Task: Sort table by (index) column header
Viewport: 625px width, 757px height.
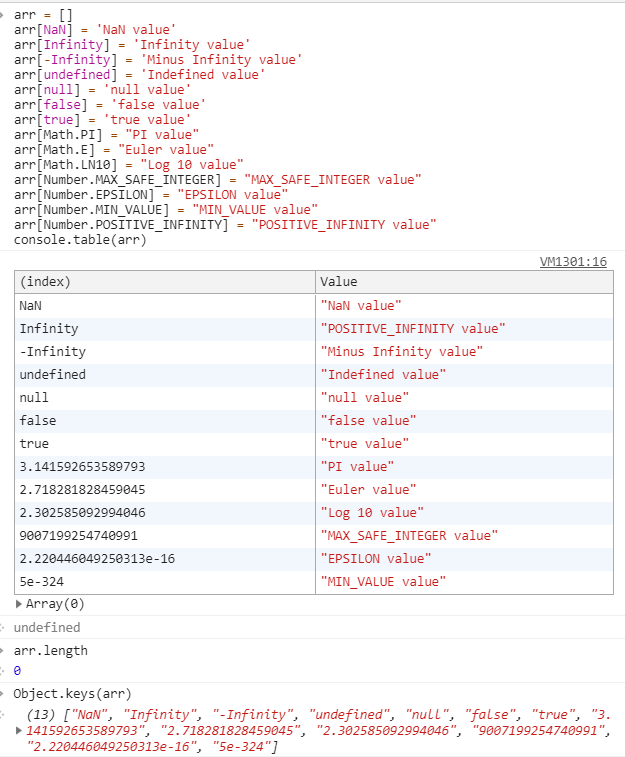Action: (165, 282)
